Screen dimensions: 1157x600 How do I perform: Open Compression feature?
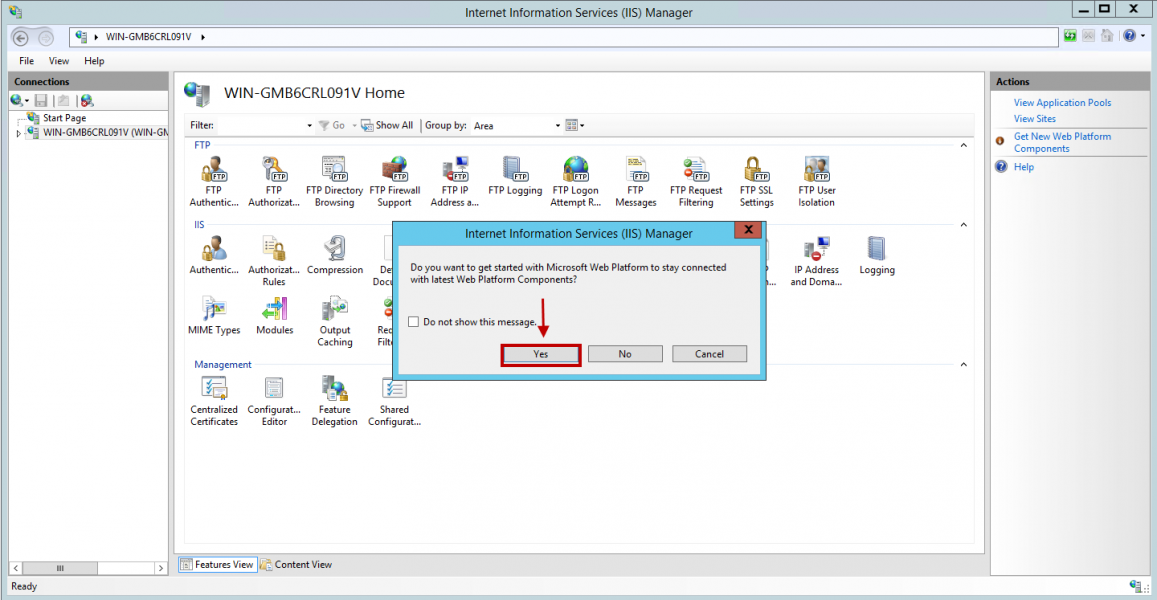coord(335,255)
